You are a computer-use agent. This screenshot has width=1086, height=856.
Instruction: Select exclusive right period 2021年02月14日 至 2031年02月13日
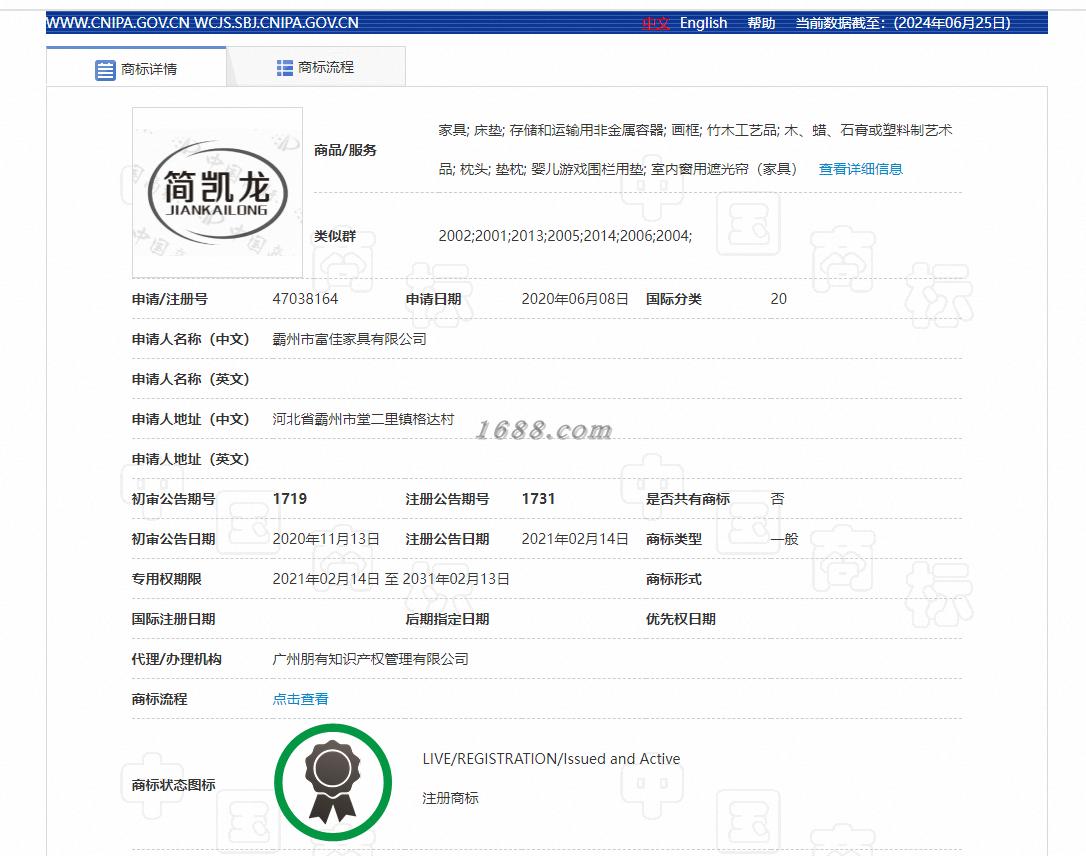pyautogui.click(x=391, y=579)
